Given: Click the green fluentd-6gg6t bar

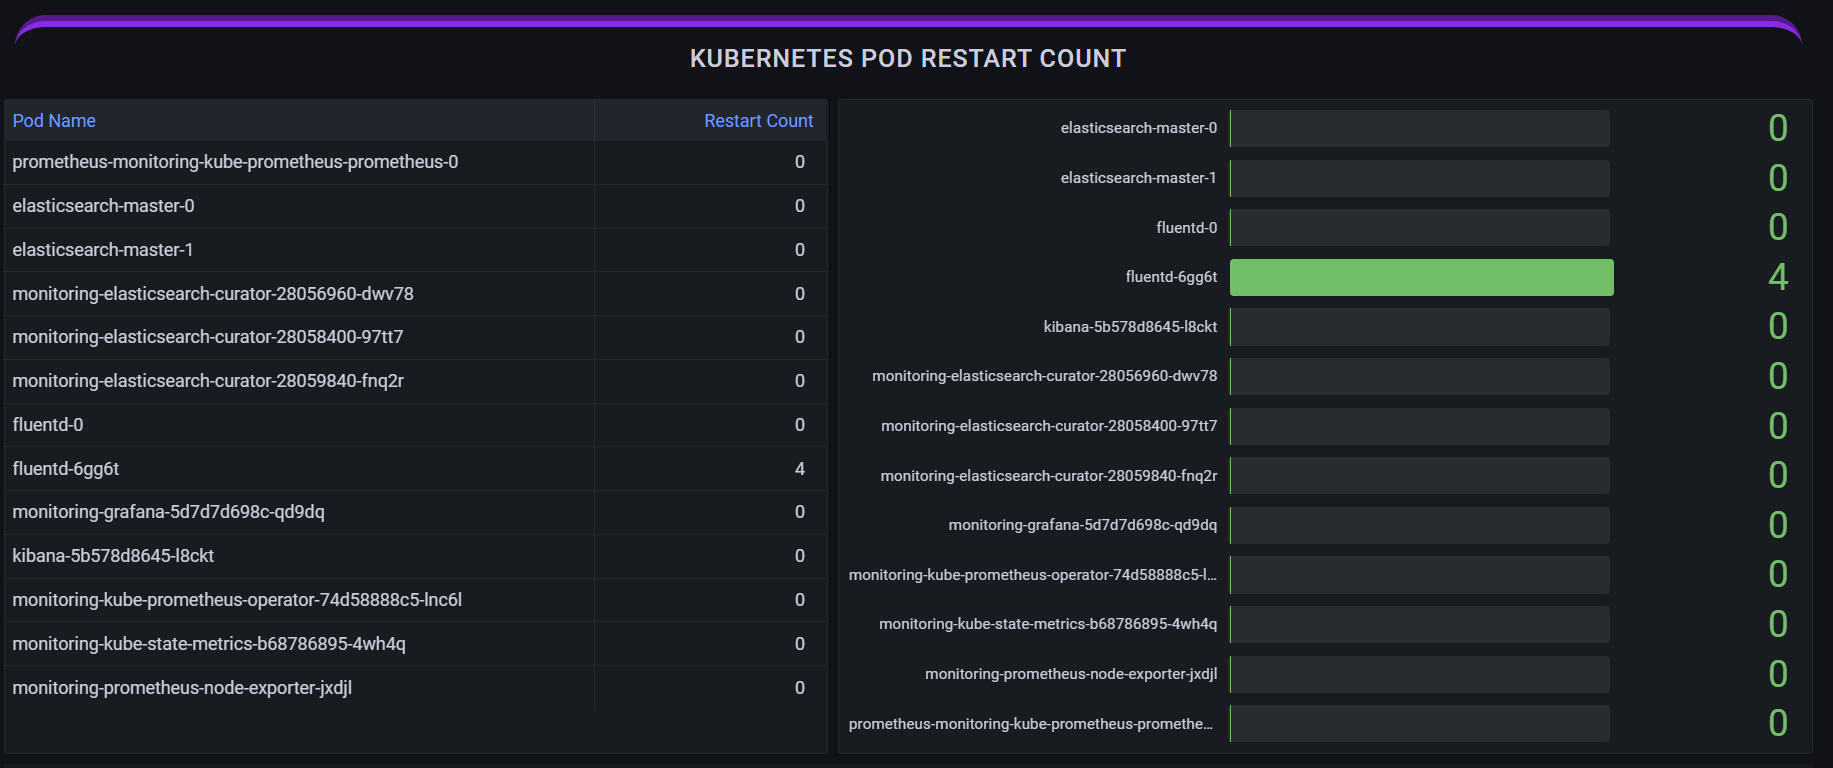Looking at the screenshot, I should coord(1421,277).
